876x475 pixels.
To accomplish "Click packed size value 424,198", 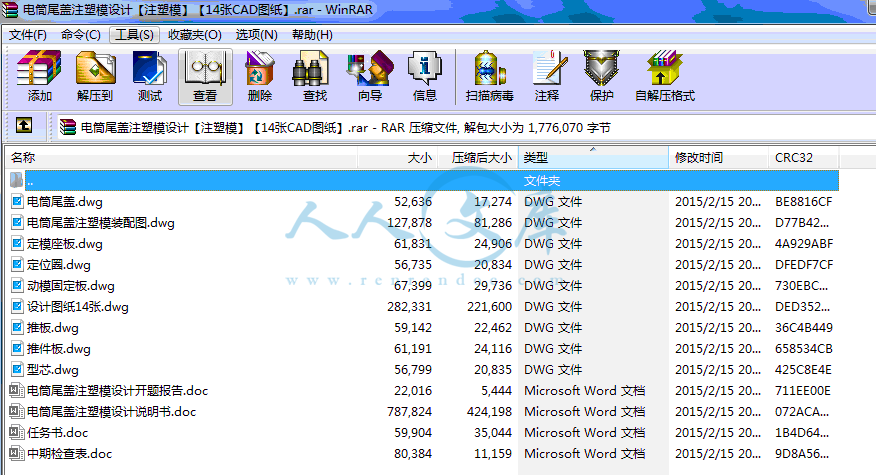I will (489, 411).
